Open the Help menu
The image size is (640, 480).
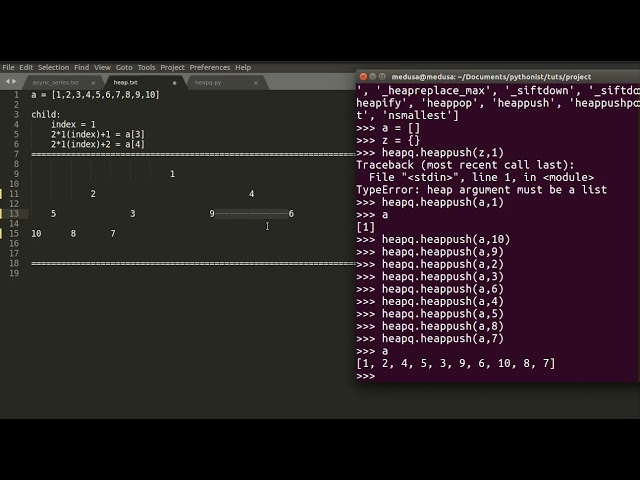[243, 67]
